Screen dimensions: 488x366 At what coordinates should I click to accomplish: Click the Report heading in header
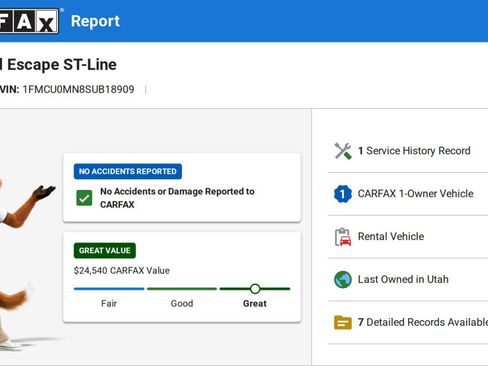click(x=95, y=21)
